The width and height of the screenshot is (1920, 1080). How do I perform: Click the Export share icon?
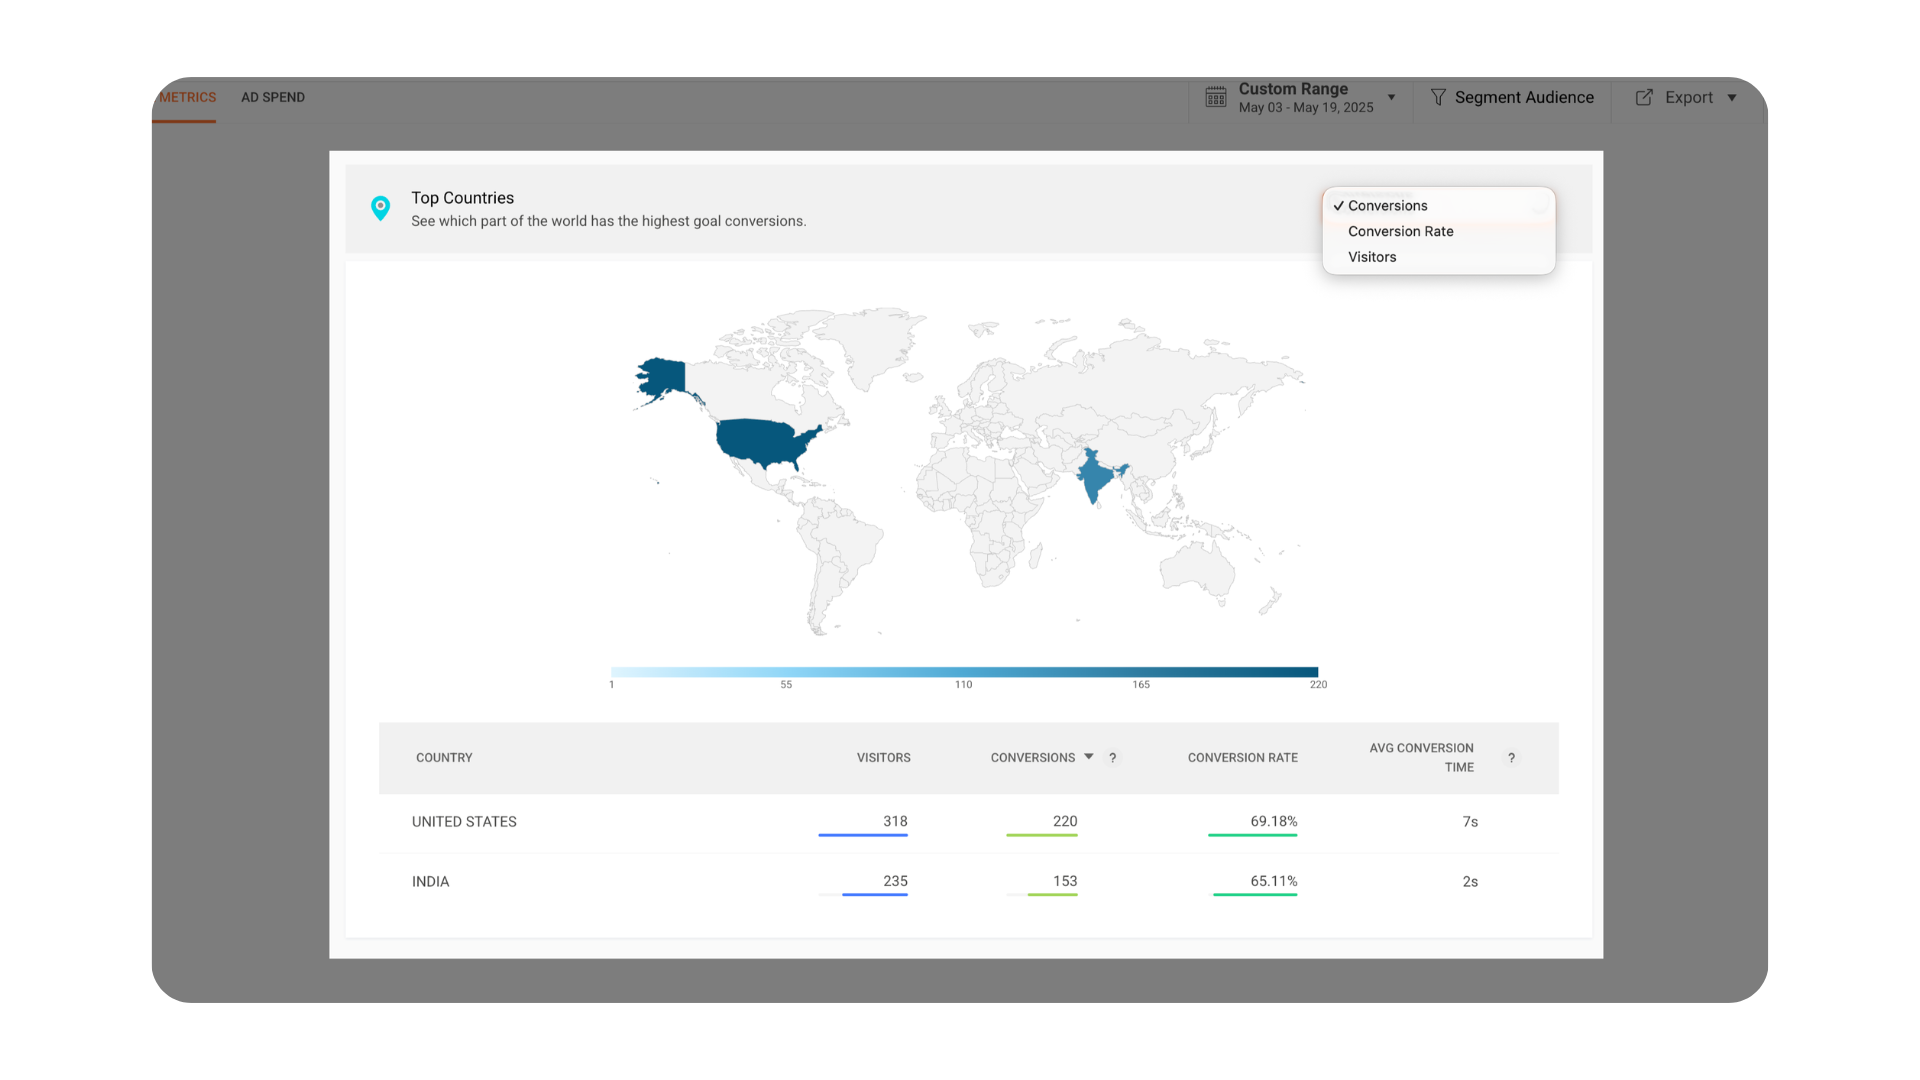point(1644,97)
